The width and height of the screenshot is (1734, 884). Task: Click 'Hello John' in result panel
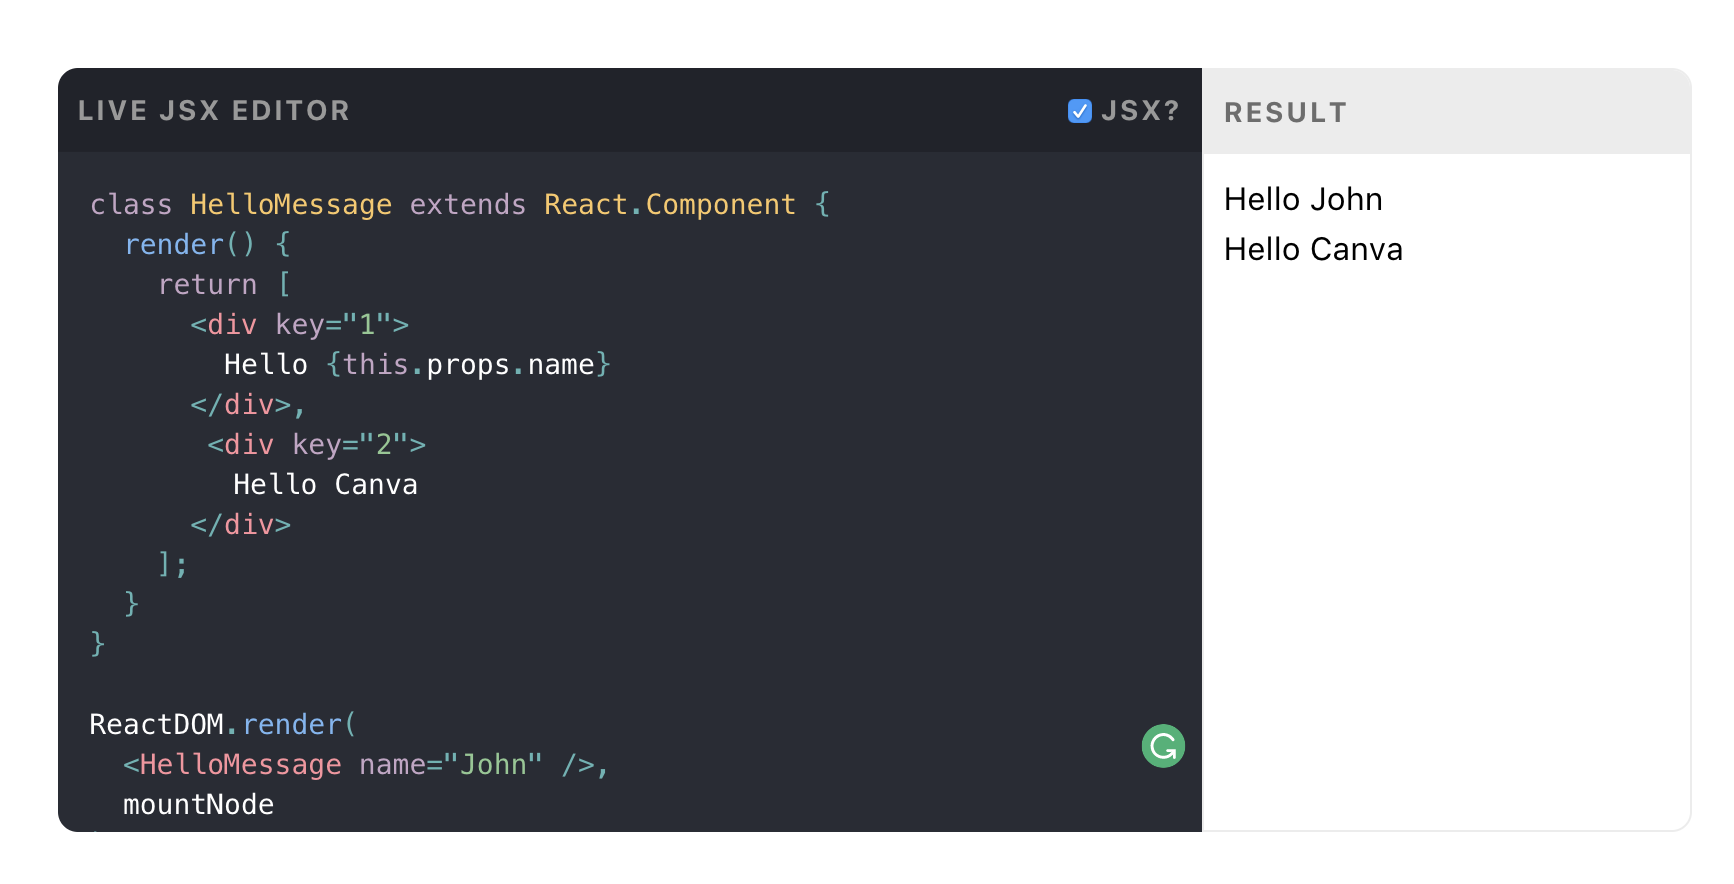click(1302, 200)
